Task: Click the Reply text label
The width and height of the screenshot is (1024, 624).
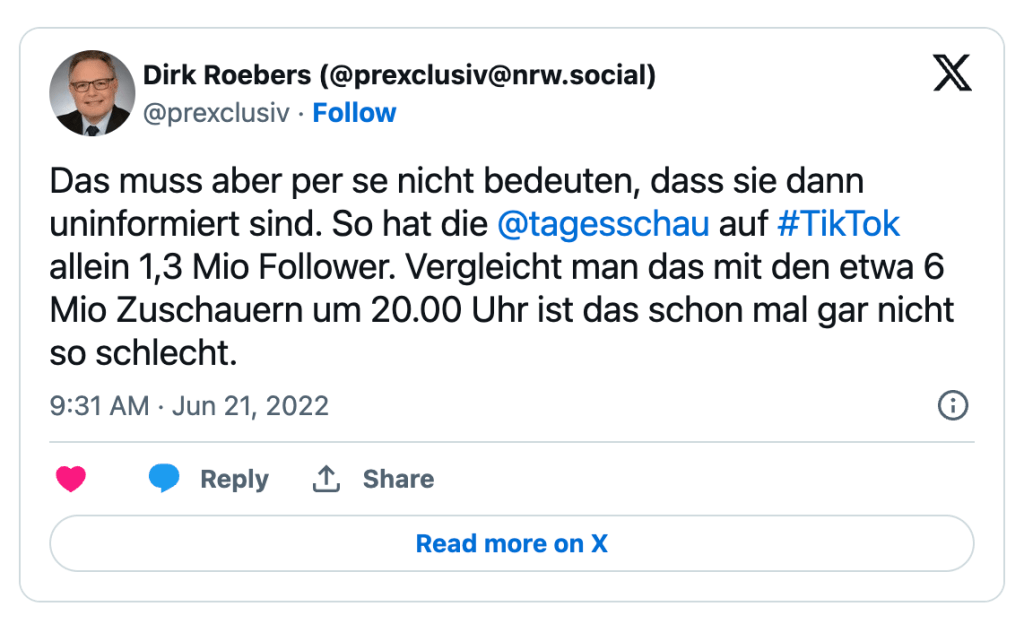Action: click(234, 480)
